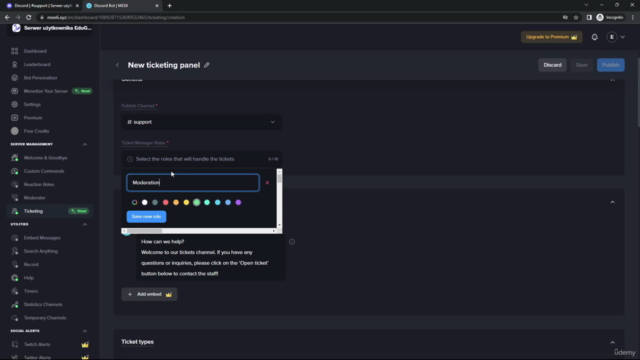Viewport: 640px width, 360px height.
Task: Collapse the Server Management section
Action: [x=85, y=144]
